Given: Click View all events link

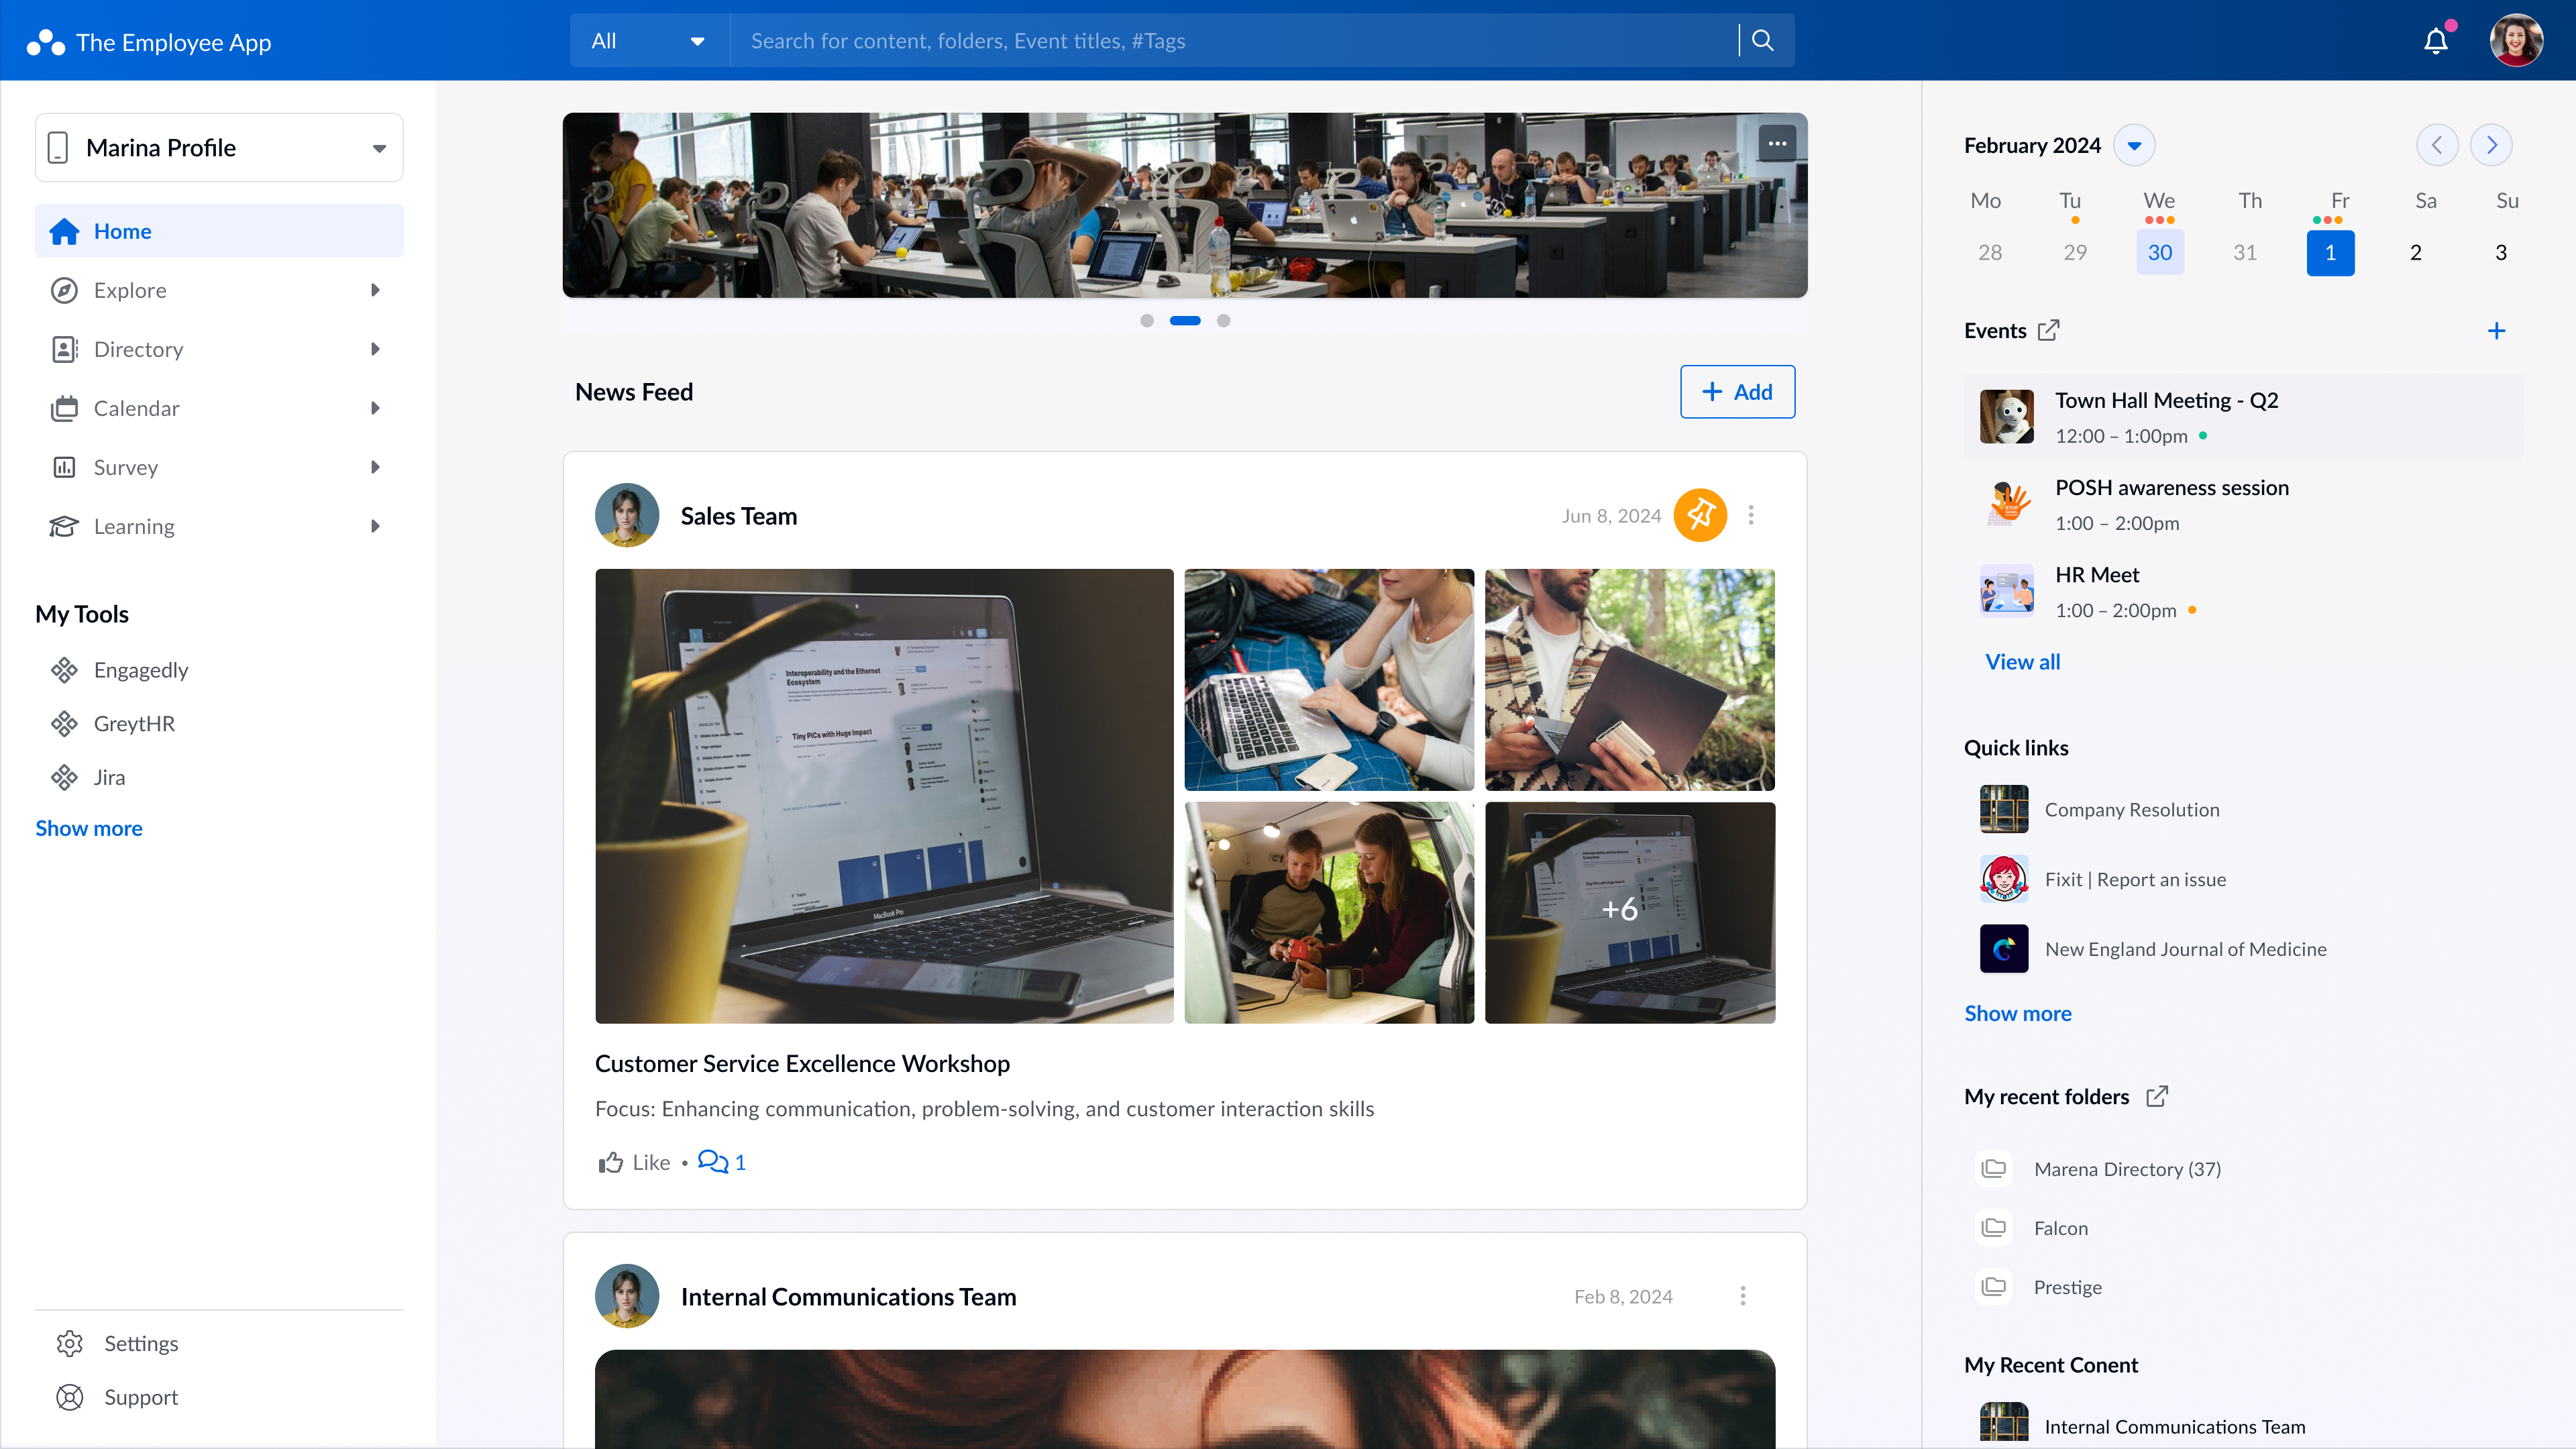Looking at the screenshot, I should [x=2022, y=662].
